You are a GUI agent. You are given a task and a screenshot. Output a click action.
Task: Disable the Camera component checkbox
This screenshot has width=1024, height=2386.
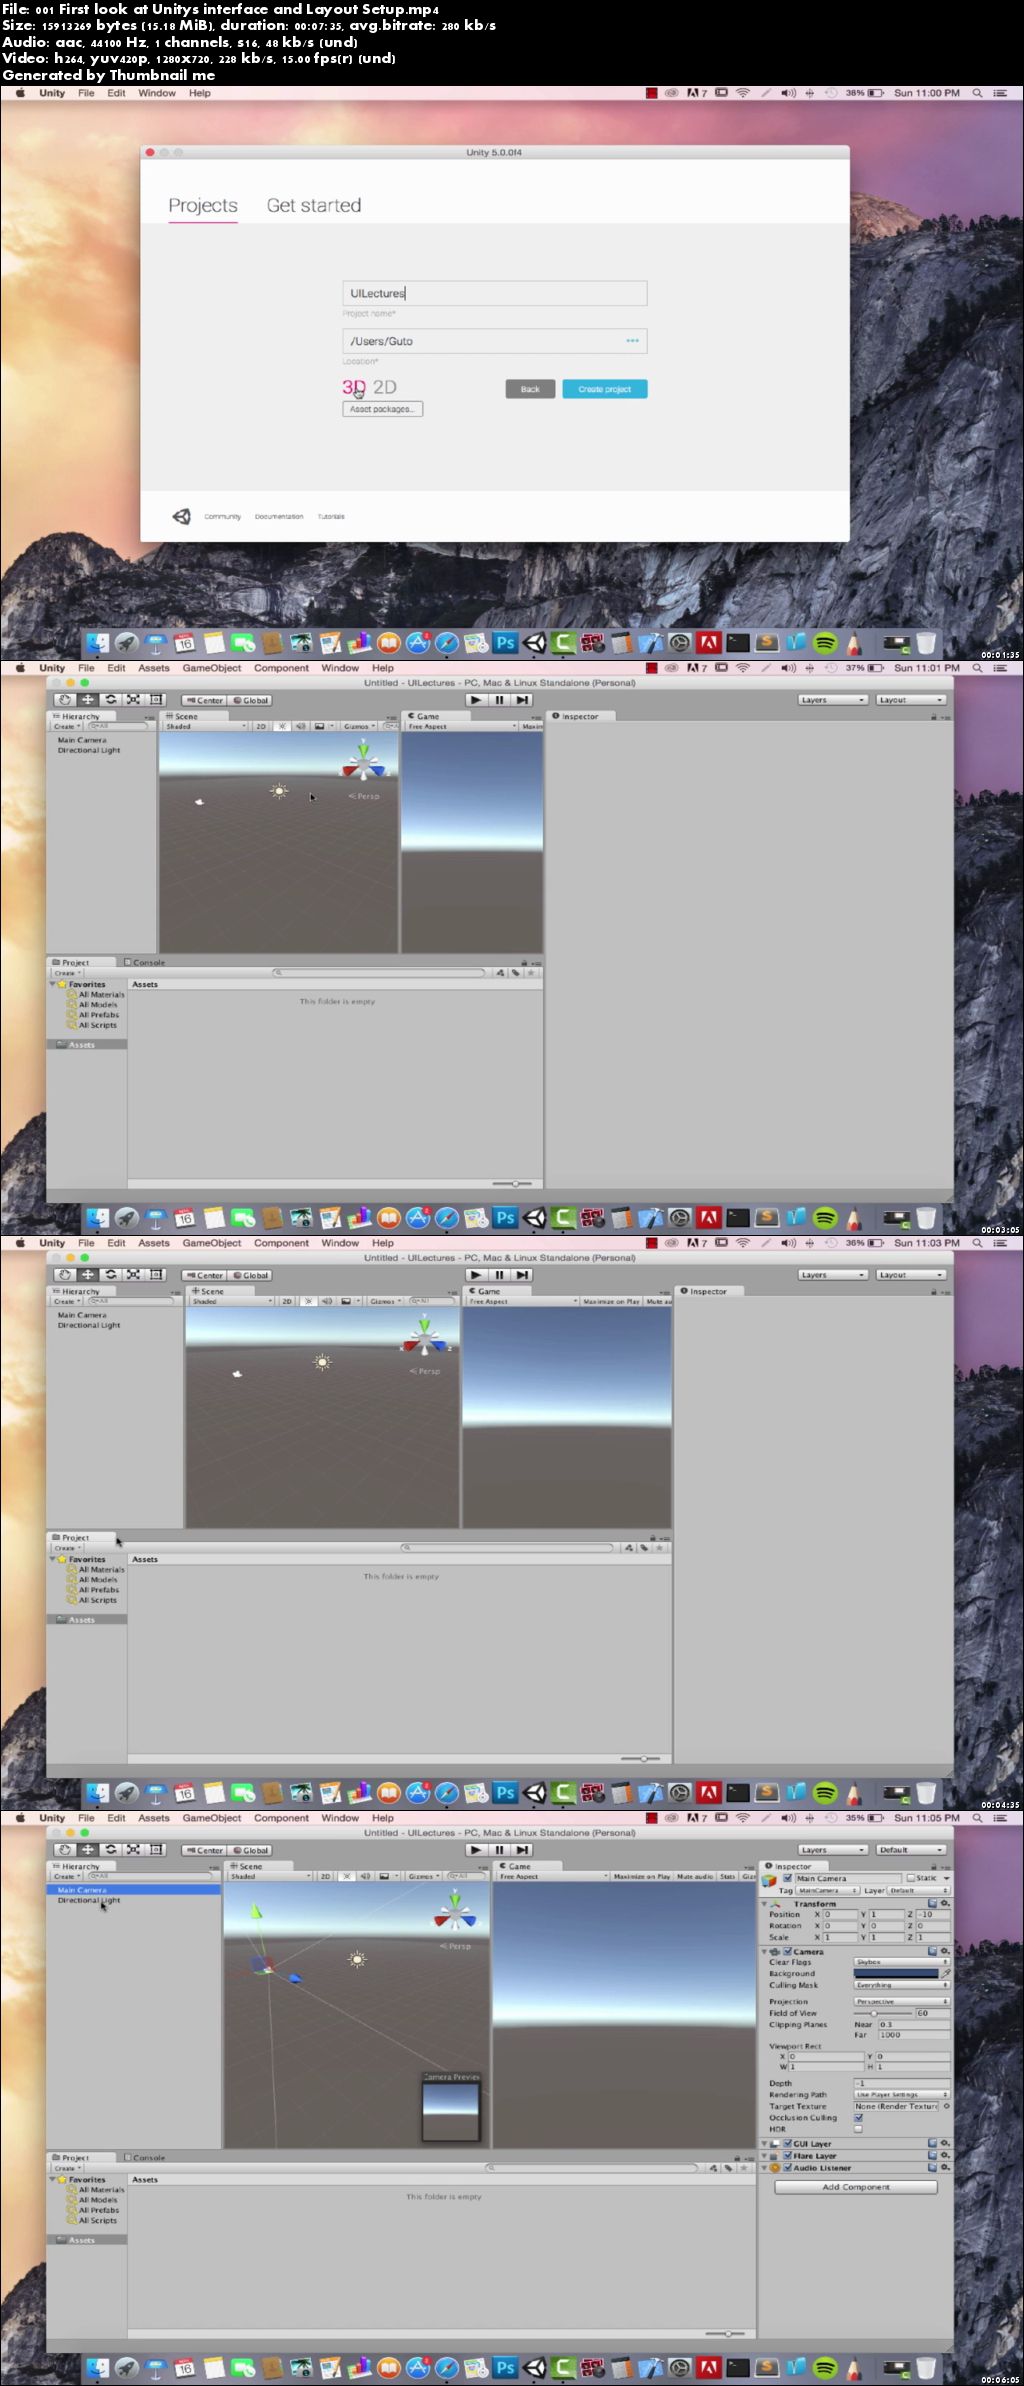click(787, 1951)
